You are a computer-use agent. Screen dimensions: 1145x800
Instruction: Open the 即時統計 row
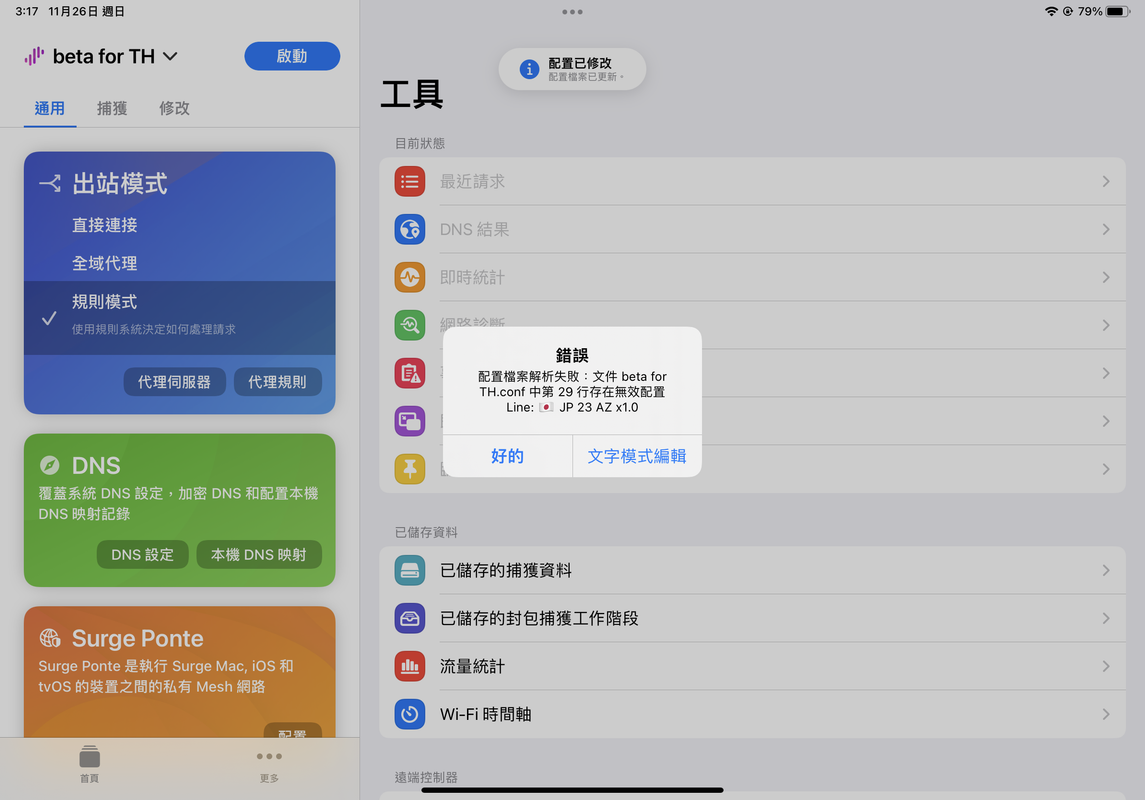pos(752,277)
